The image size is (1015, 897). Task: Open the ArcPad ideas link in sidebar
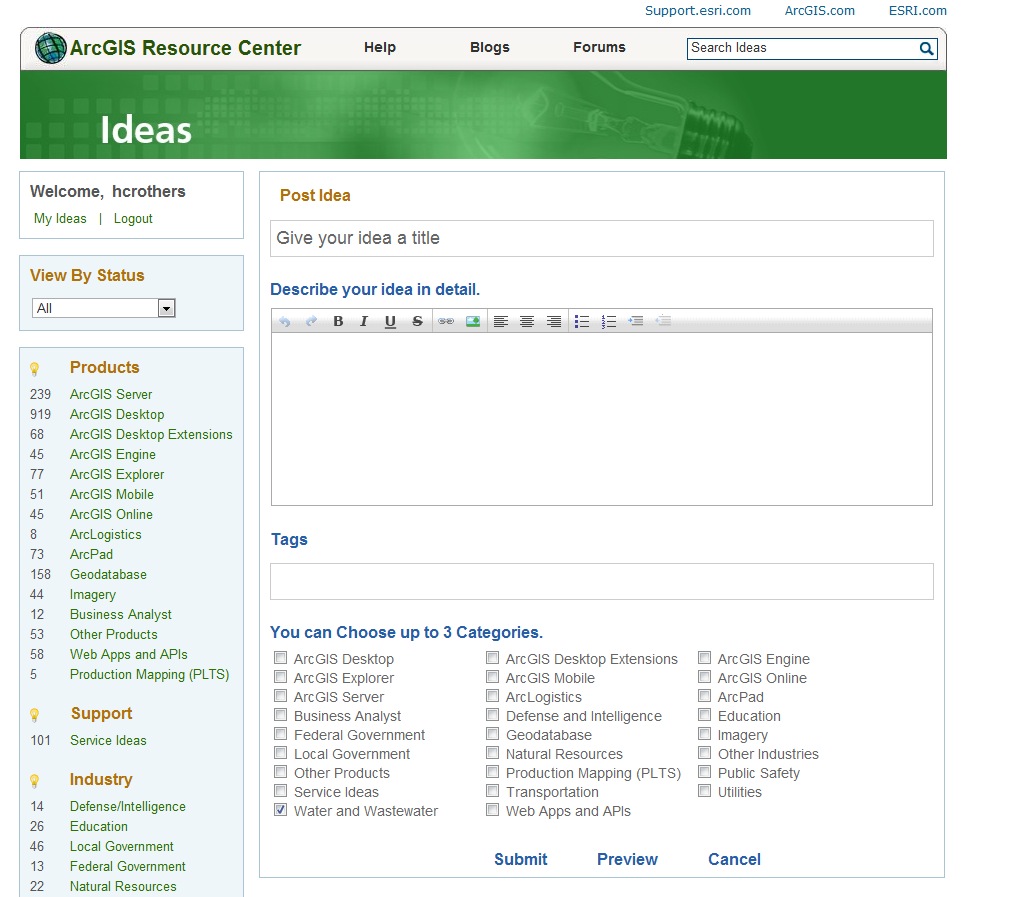coord(91,555)
